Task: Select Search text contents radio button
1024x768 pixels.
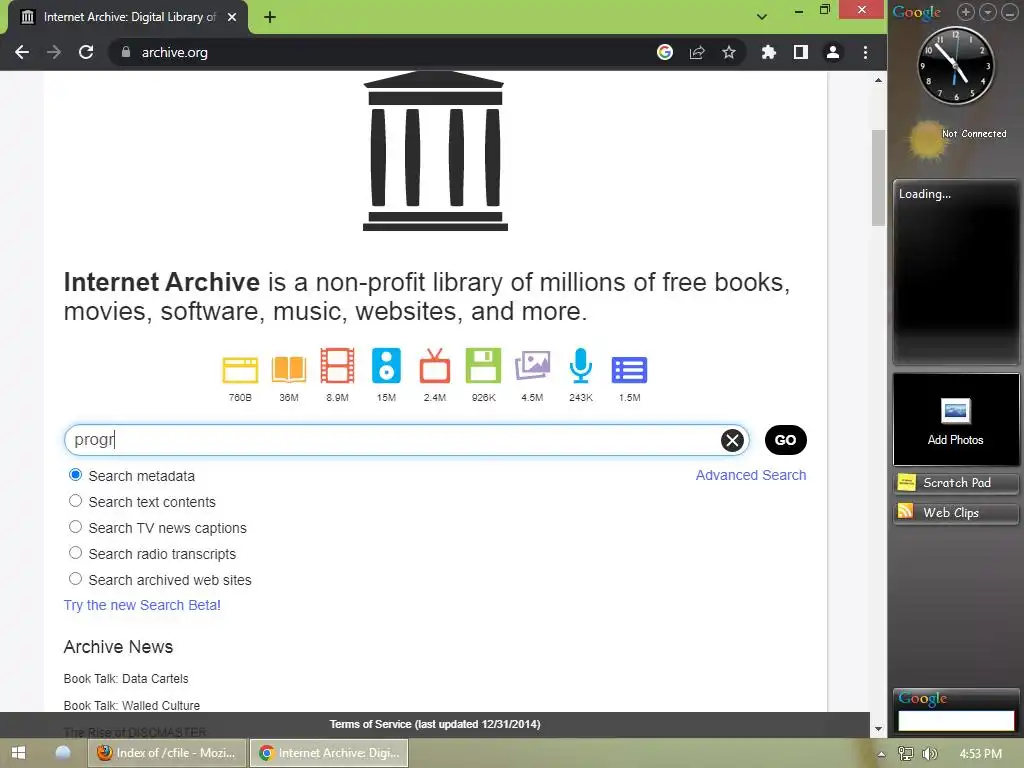Action: [x=75, y=502]
